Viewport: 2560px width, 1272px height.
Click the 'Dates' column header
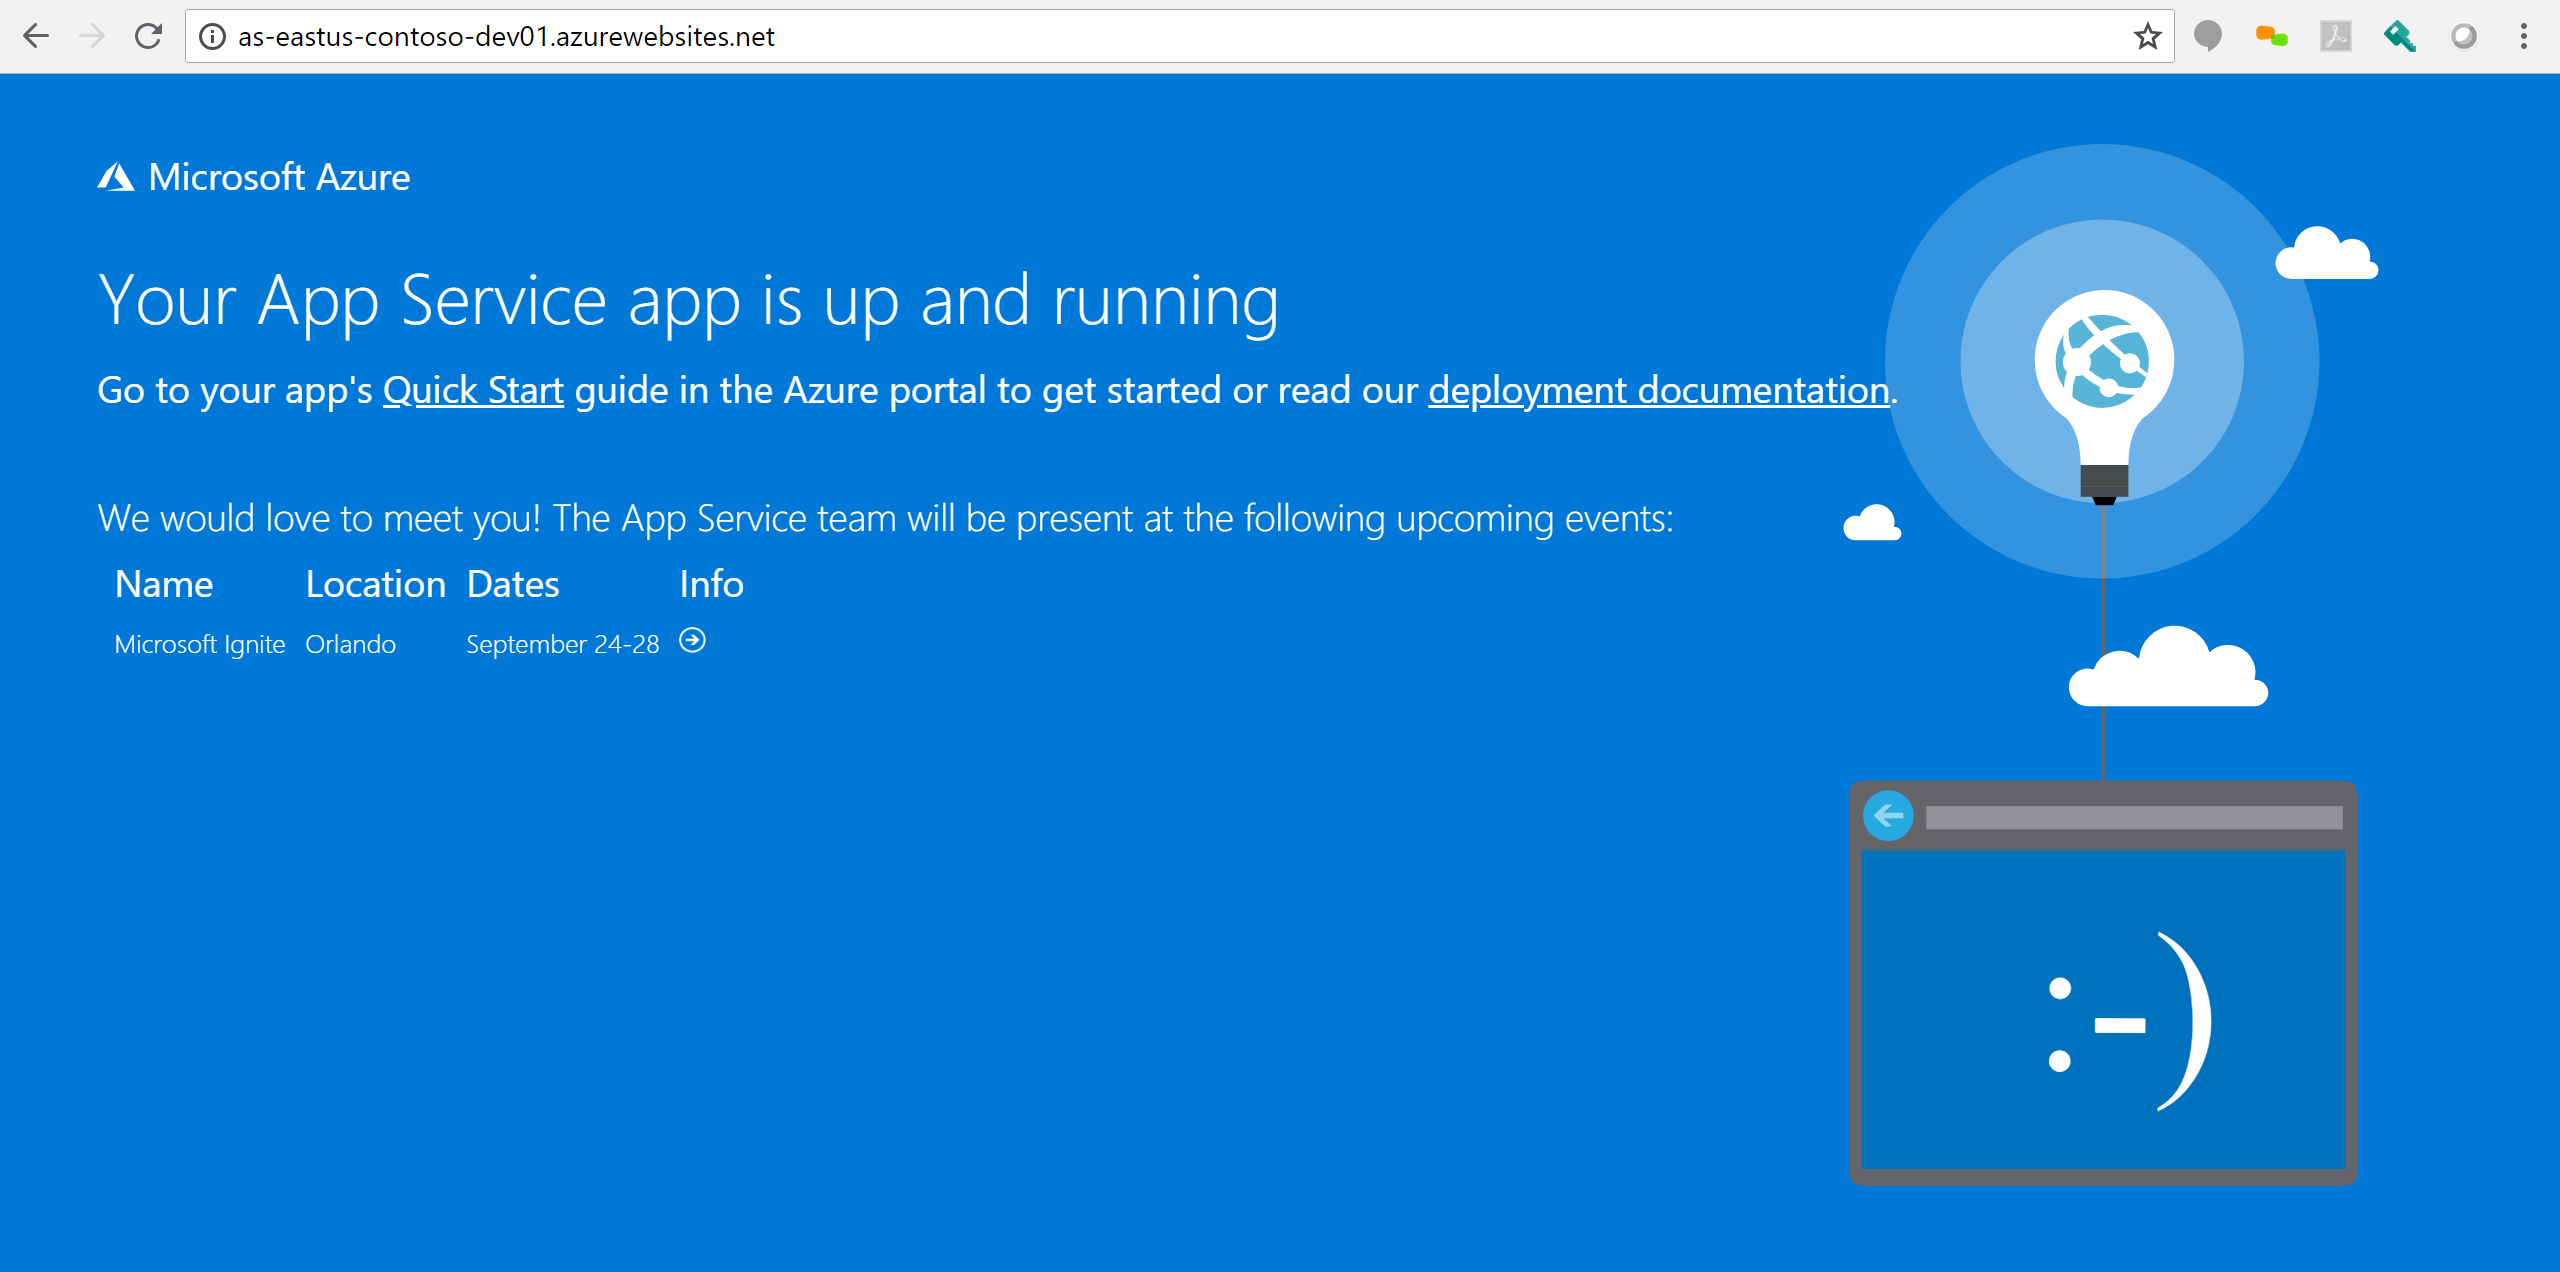(513, 584)
